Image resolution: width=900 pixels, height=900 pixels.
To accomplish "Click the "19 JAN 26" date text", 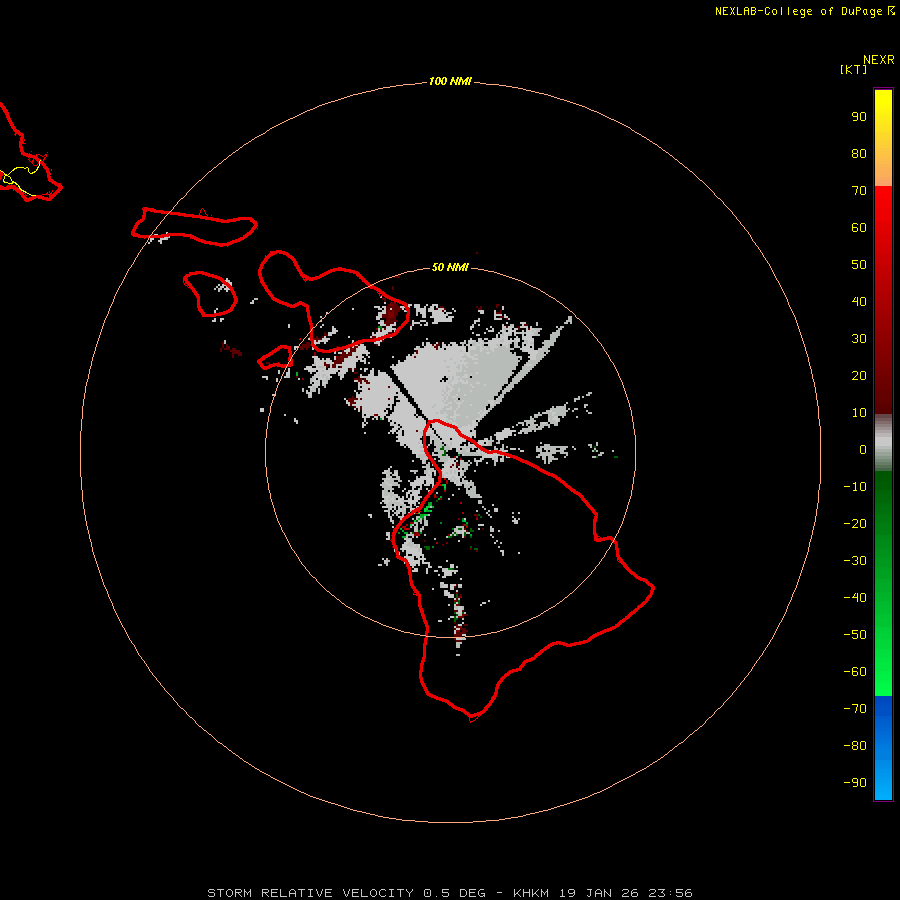I will pyautogui.click(x=599, y=893).
